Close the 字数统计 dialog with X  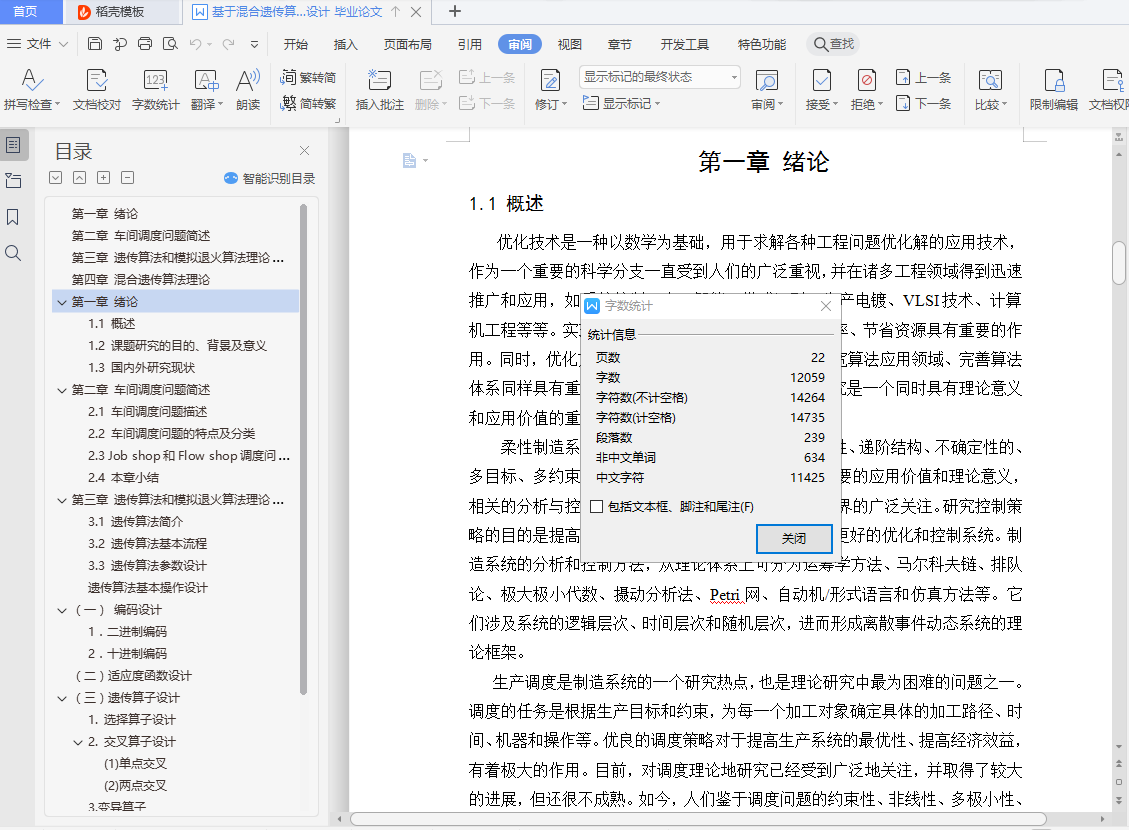click(826, 306)
